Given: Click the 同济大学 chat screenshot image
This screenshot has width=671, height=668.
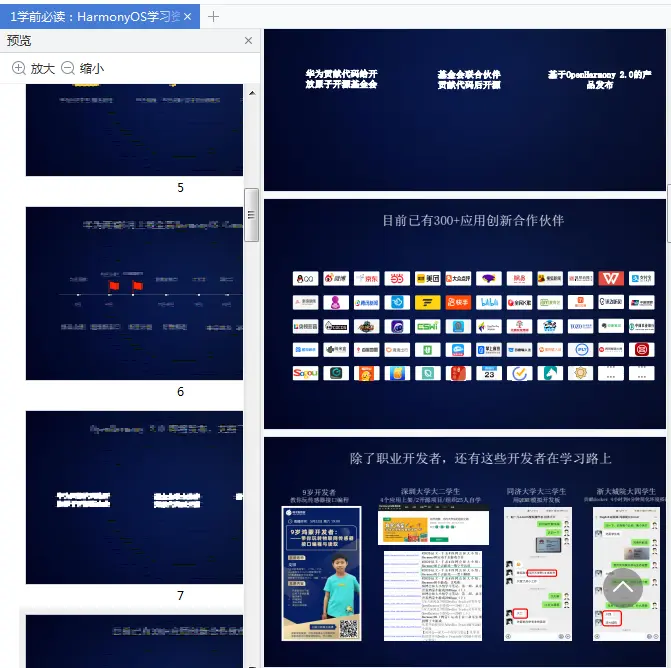Looking at the screenshot, I should pos(538,574).
